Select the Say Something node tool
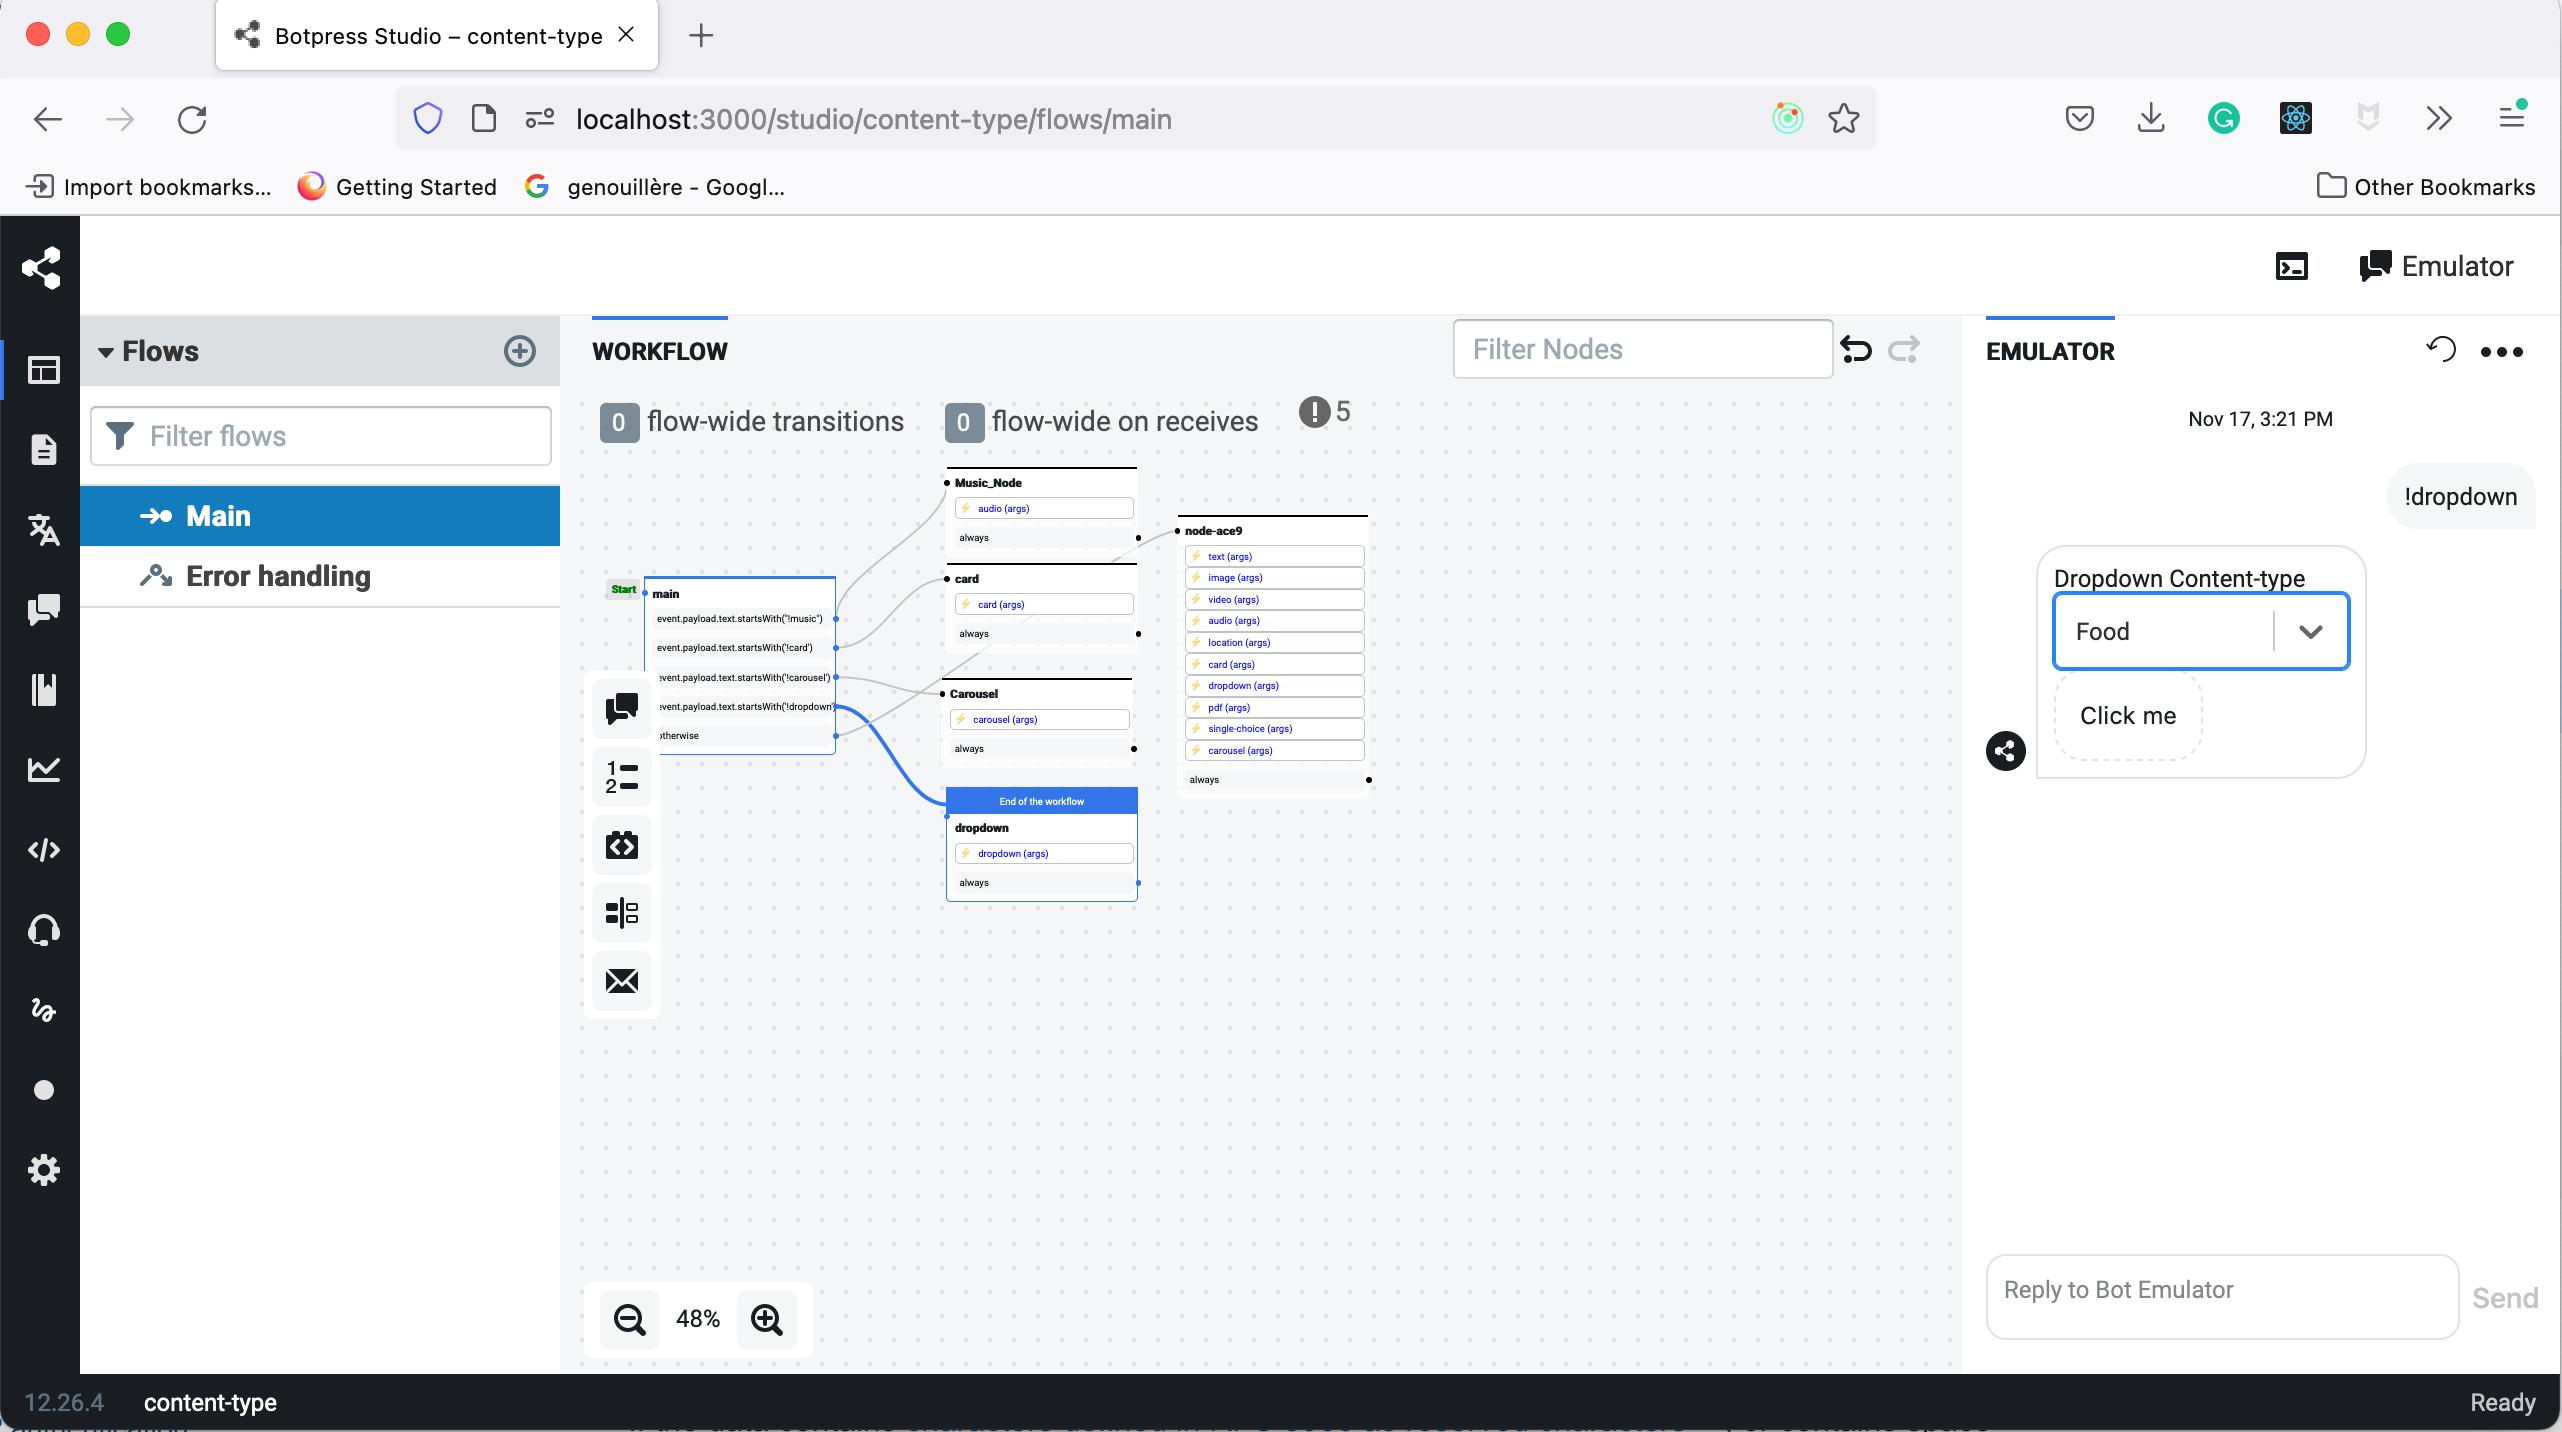This screenshot has width=2562, height=1432. coord(620,710)
